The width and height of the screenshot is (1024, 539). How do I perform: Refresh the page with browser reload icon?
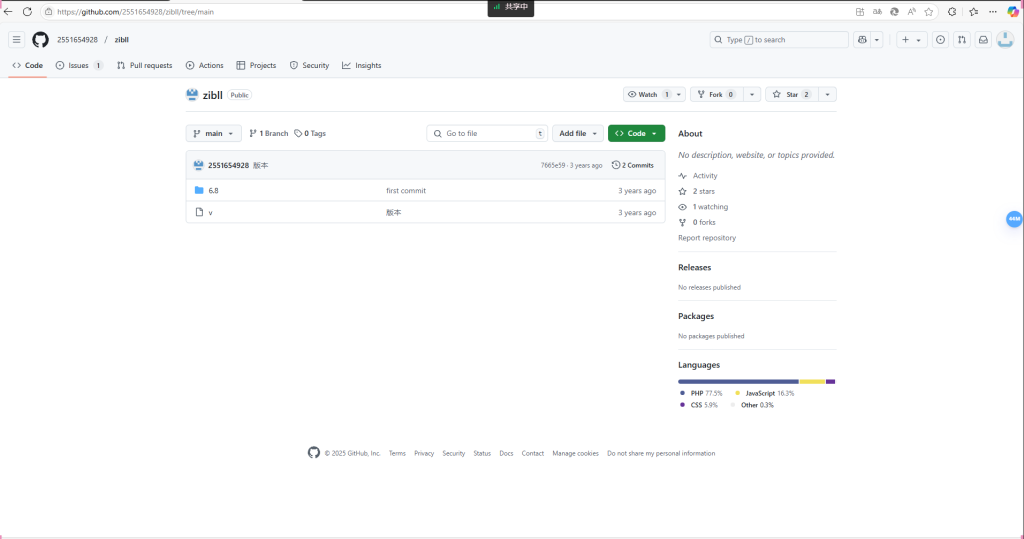pos(27,11)
